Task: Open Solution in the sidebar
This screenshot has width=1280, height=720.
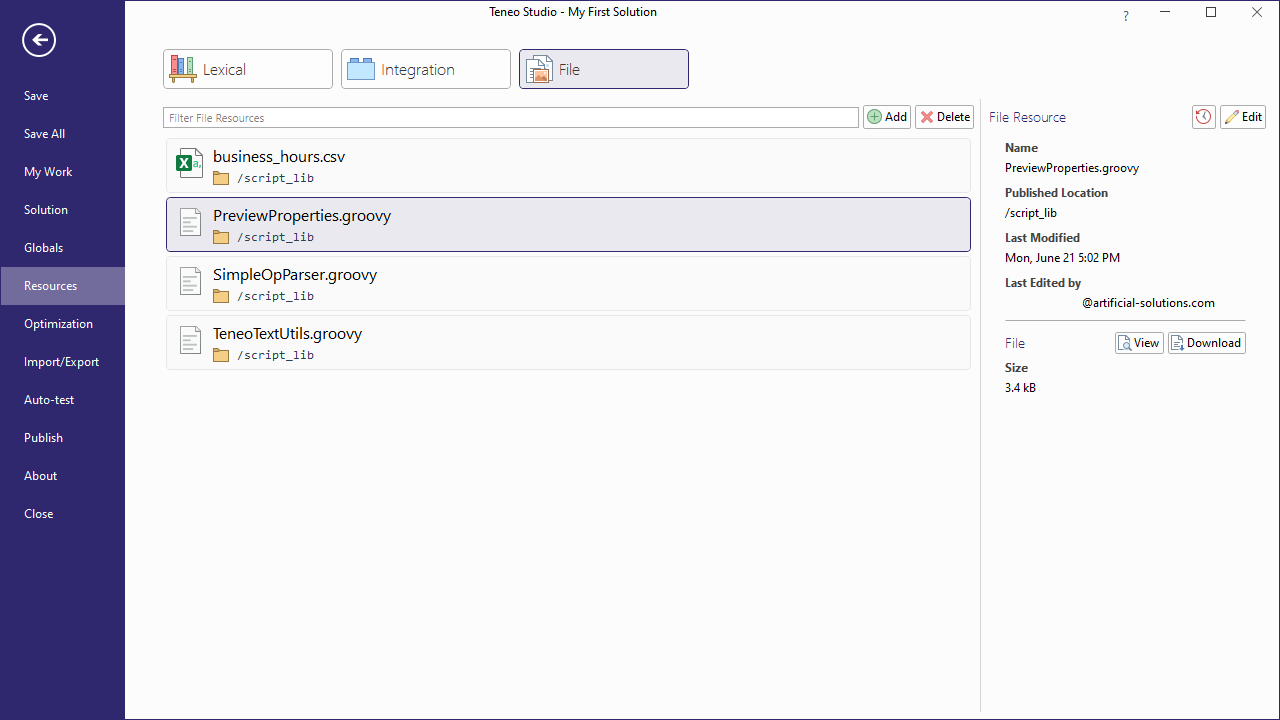Action: coord(62,210)
